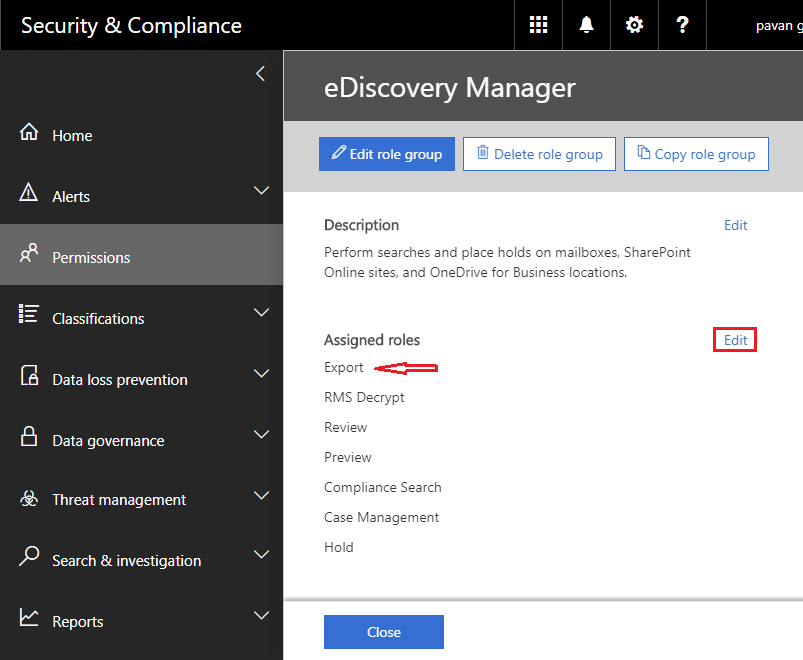Image resolution: width=803 pixels, height=660 pixels.
Task: Expand the Threat management chevron
Action: (x=261, y=496)
